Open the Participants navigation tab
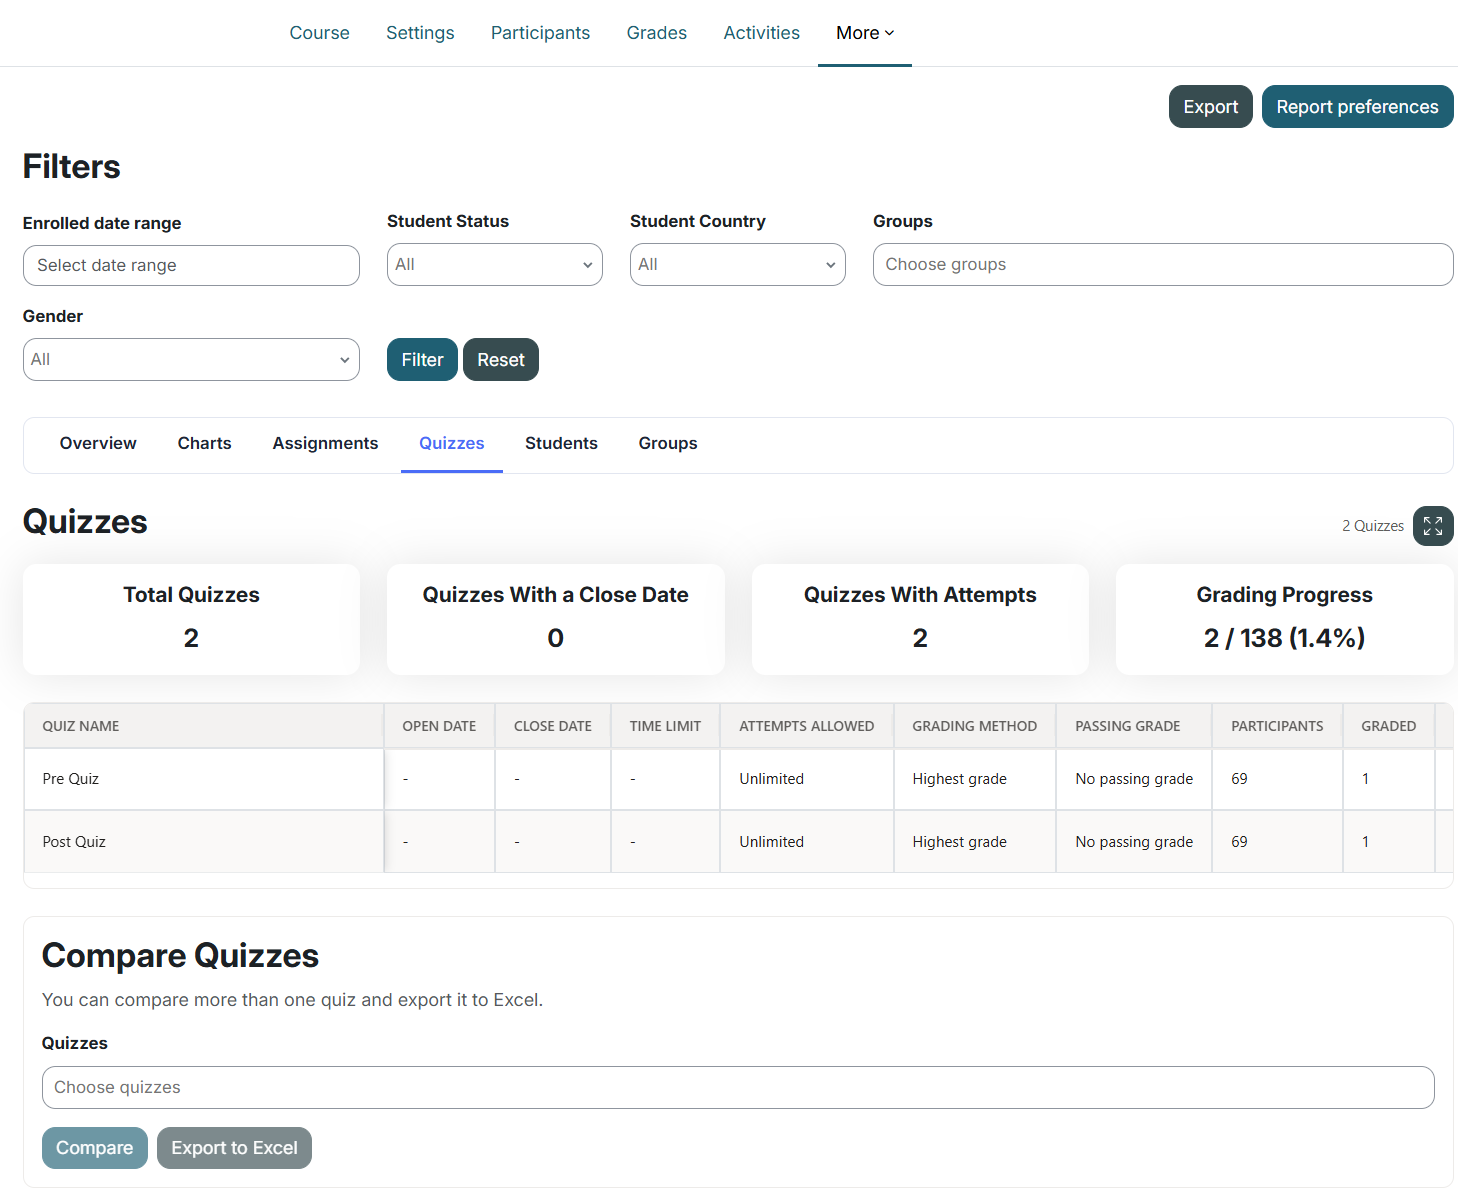 (x=540, y=33)
